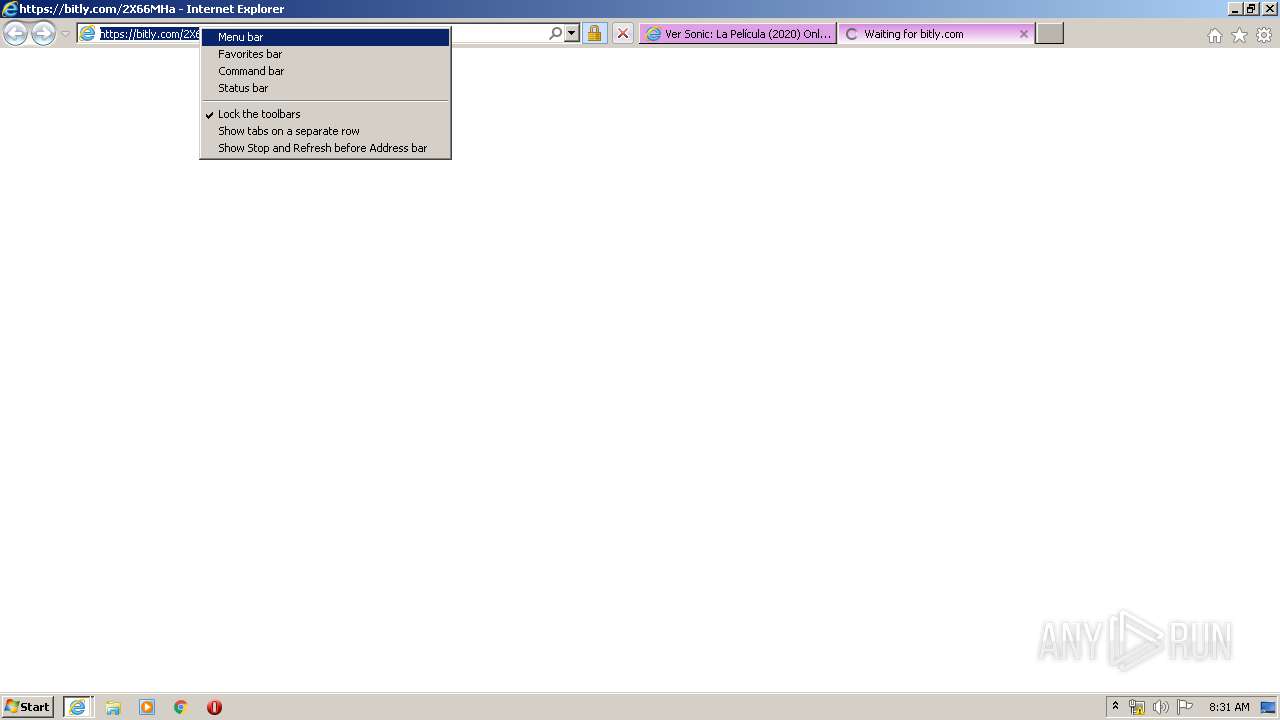Image resolution: width=1280 pixels, height=720 pixels.
Task: Click the volume speaker tray icon
Action: click(x=1160, y=707)
